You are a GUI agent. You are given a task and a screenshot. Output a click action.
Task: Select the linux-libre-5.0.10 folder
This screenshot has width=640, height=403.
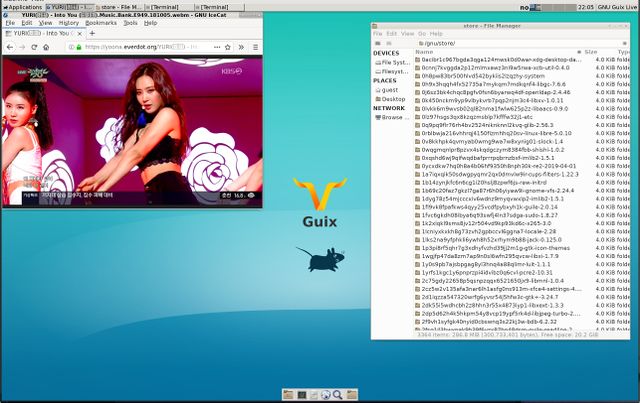point(522,133)
